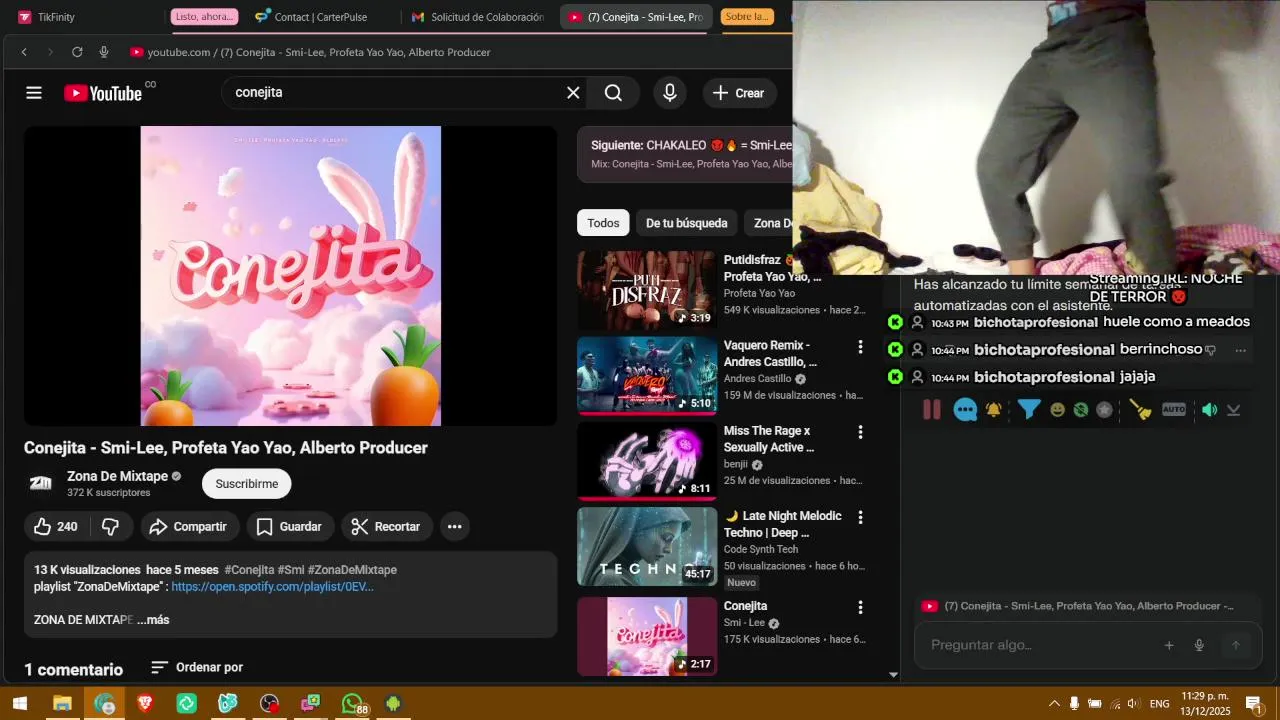1280x720 pixels.
Task: Toggle the gray star icon
Action: [1104, 410]
